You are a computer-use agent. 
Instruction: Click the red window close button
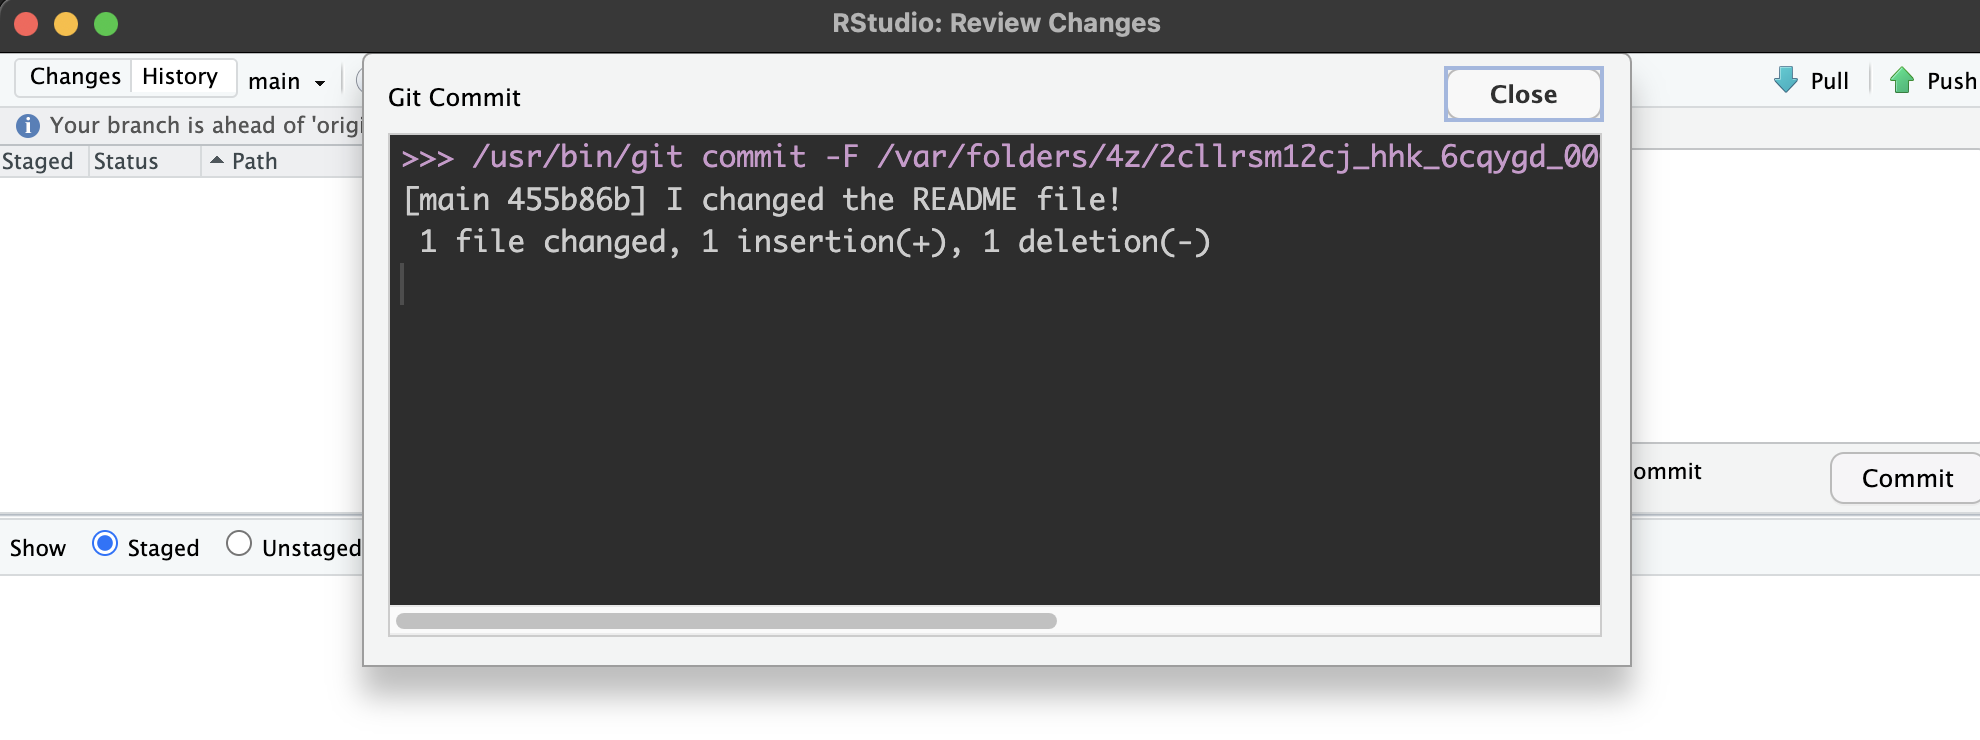pos(26,24)
